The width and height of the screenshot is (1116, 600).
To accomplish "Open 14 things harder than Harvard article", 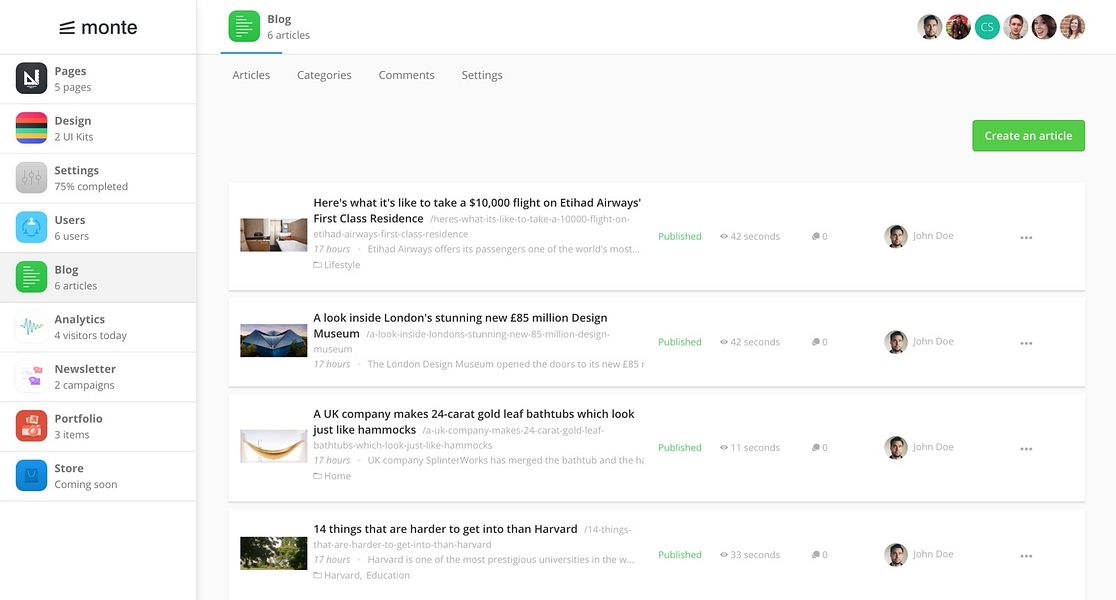I will click(x=445, y=529).
